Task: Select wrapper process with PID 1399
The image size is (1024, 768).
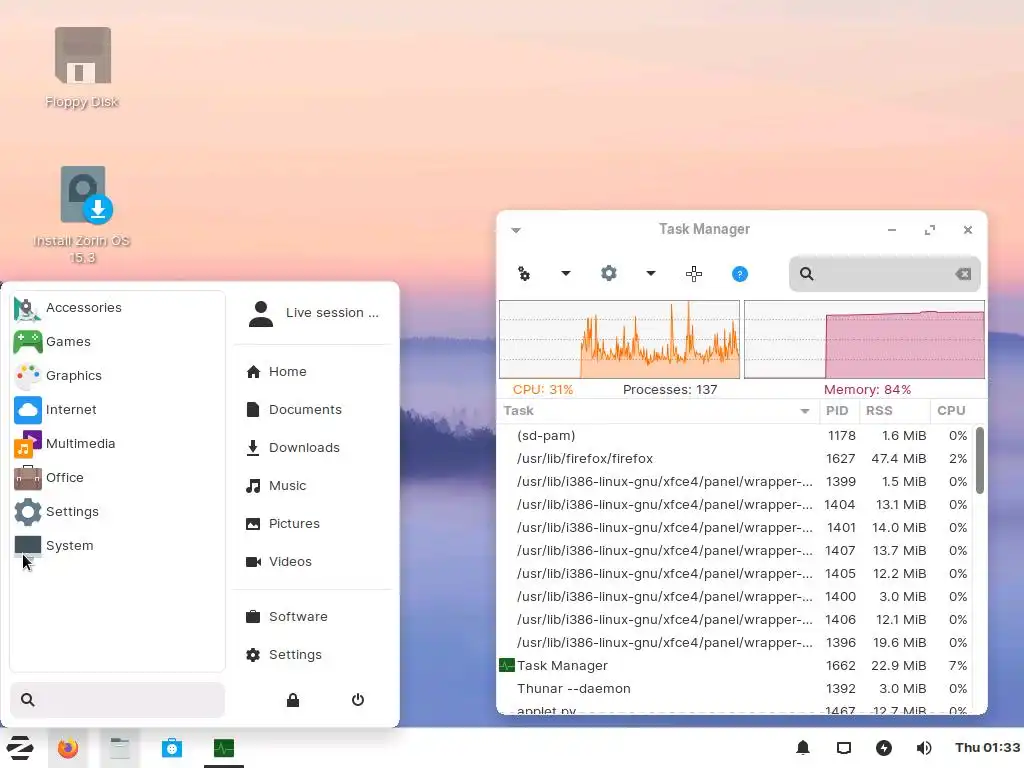Action: (x=735, y=481)
